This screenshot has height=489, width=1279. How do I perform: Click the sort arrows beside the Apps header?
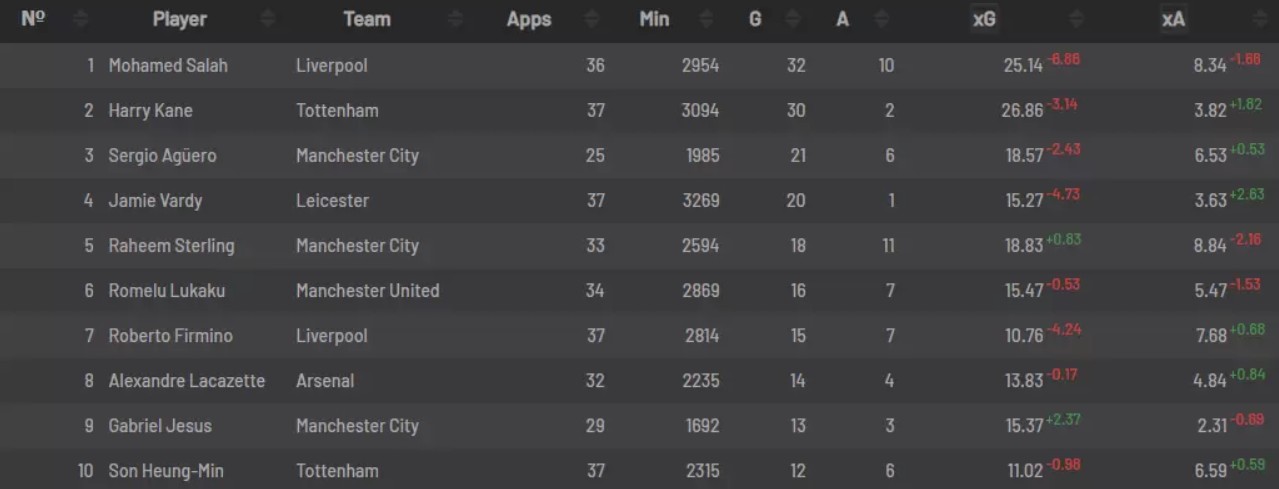(x=591, y=20)
